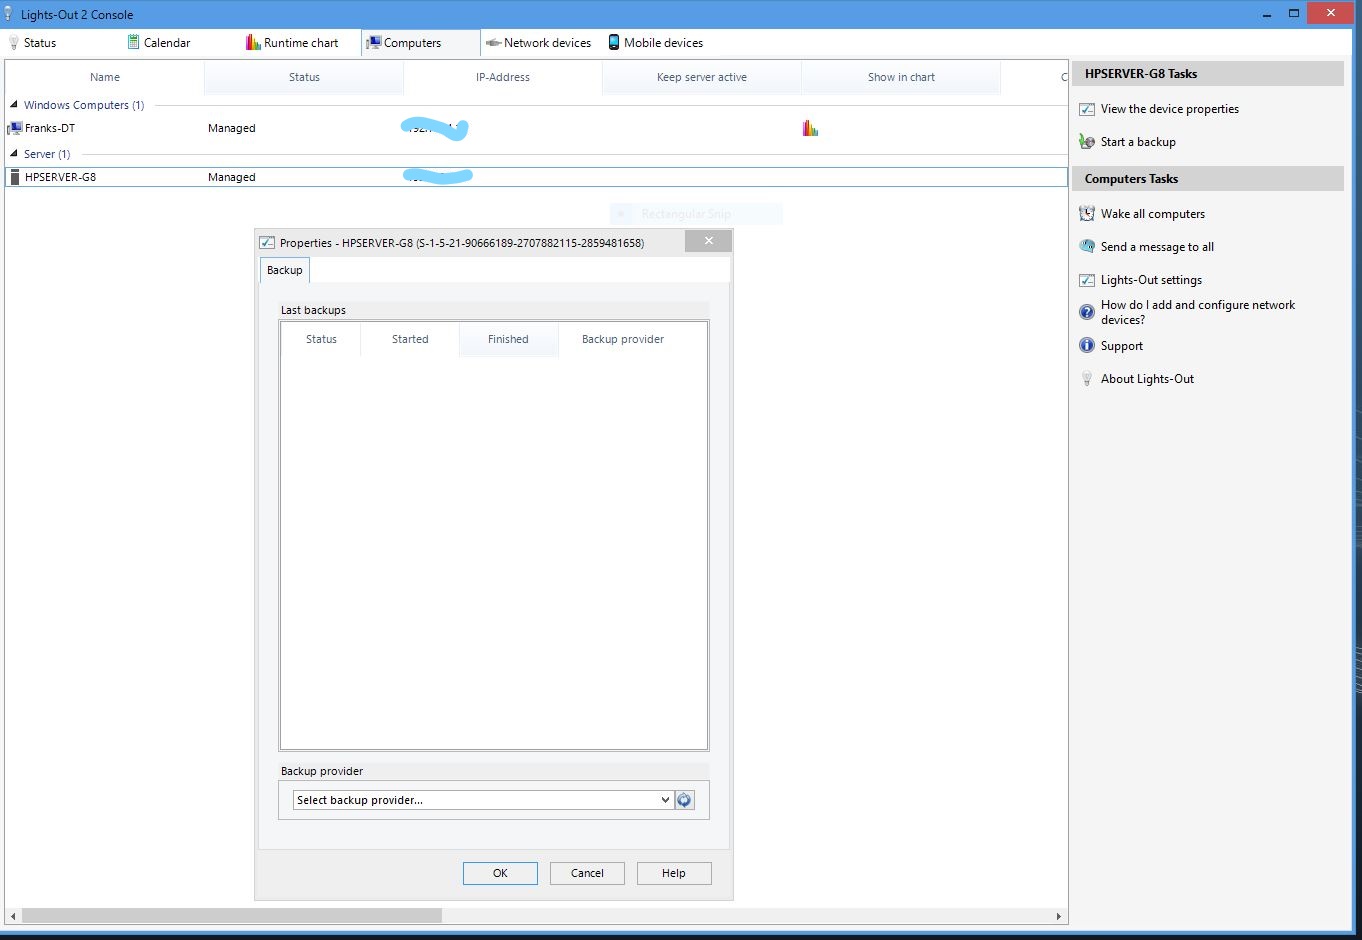Select the HPSERVER-G8 row
Image resolution: width=1362 pixels, height=940 pixels.
[536, 177]
